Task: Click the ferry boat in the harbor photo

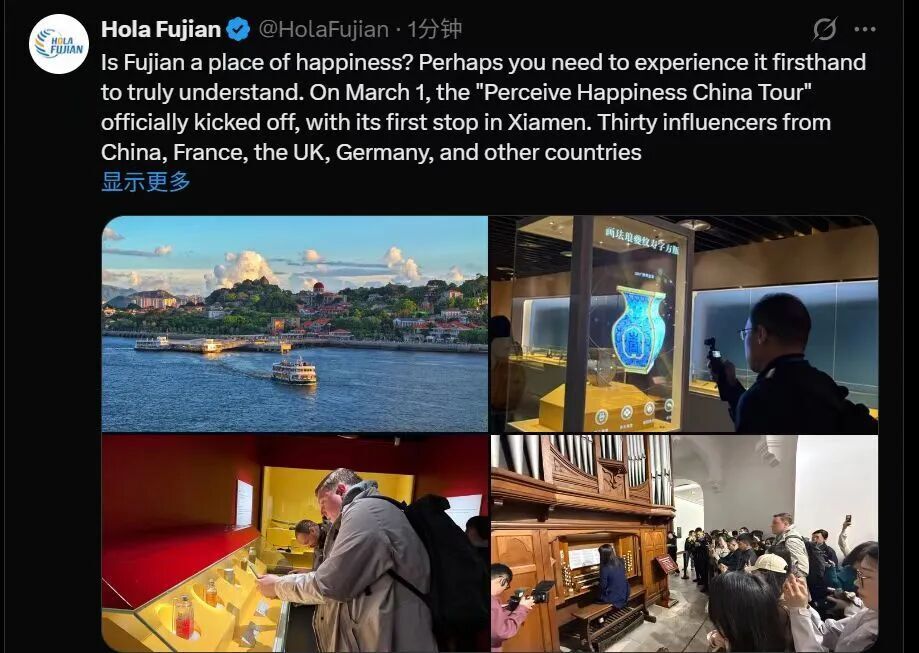Action: coord(294,370)
